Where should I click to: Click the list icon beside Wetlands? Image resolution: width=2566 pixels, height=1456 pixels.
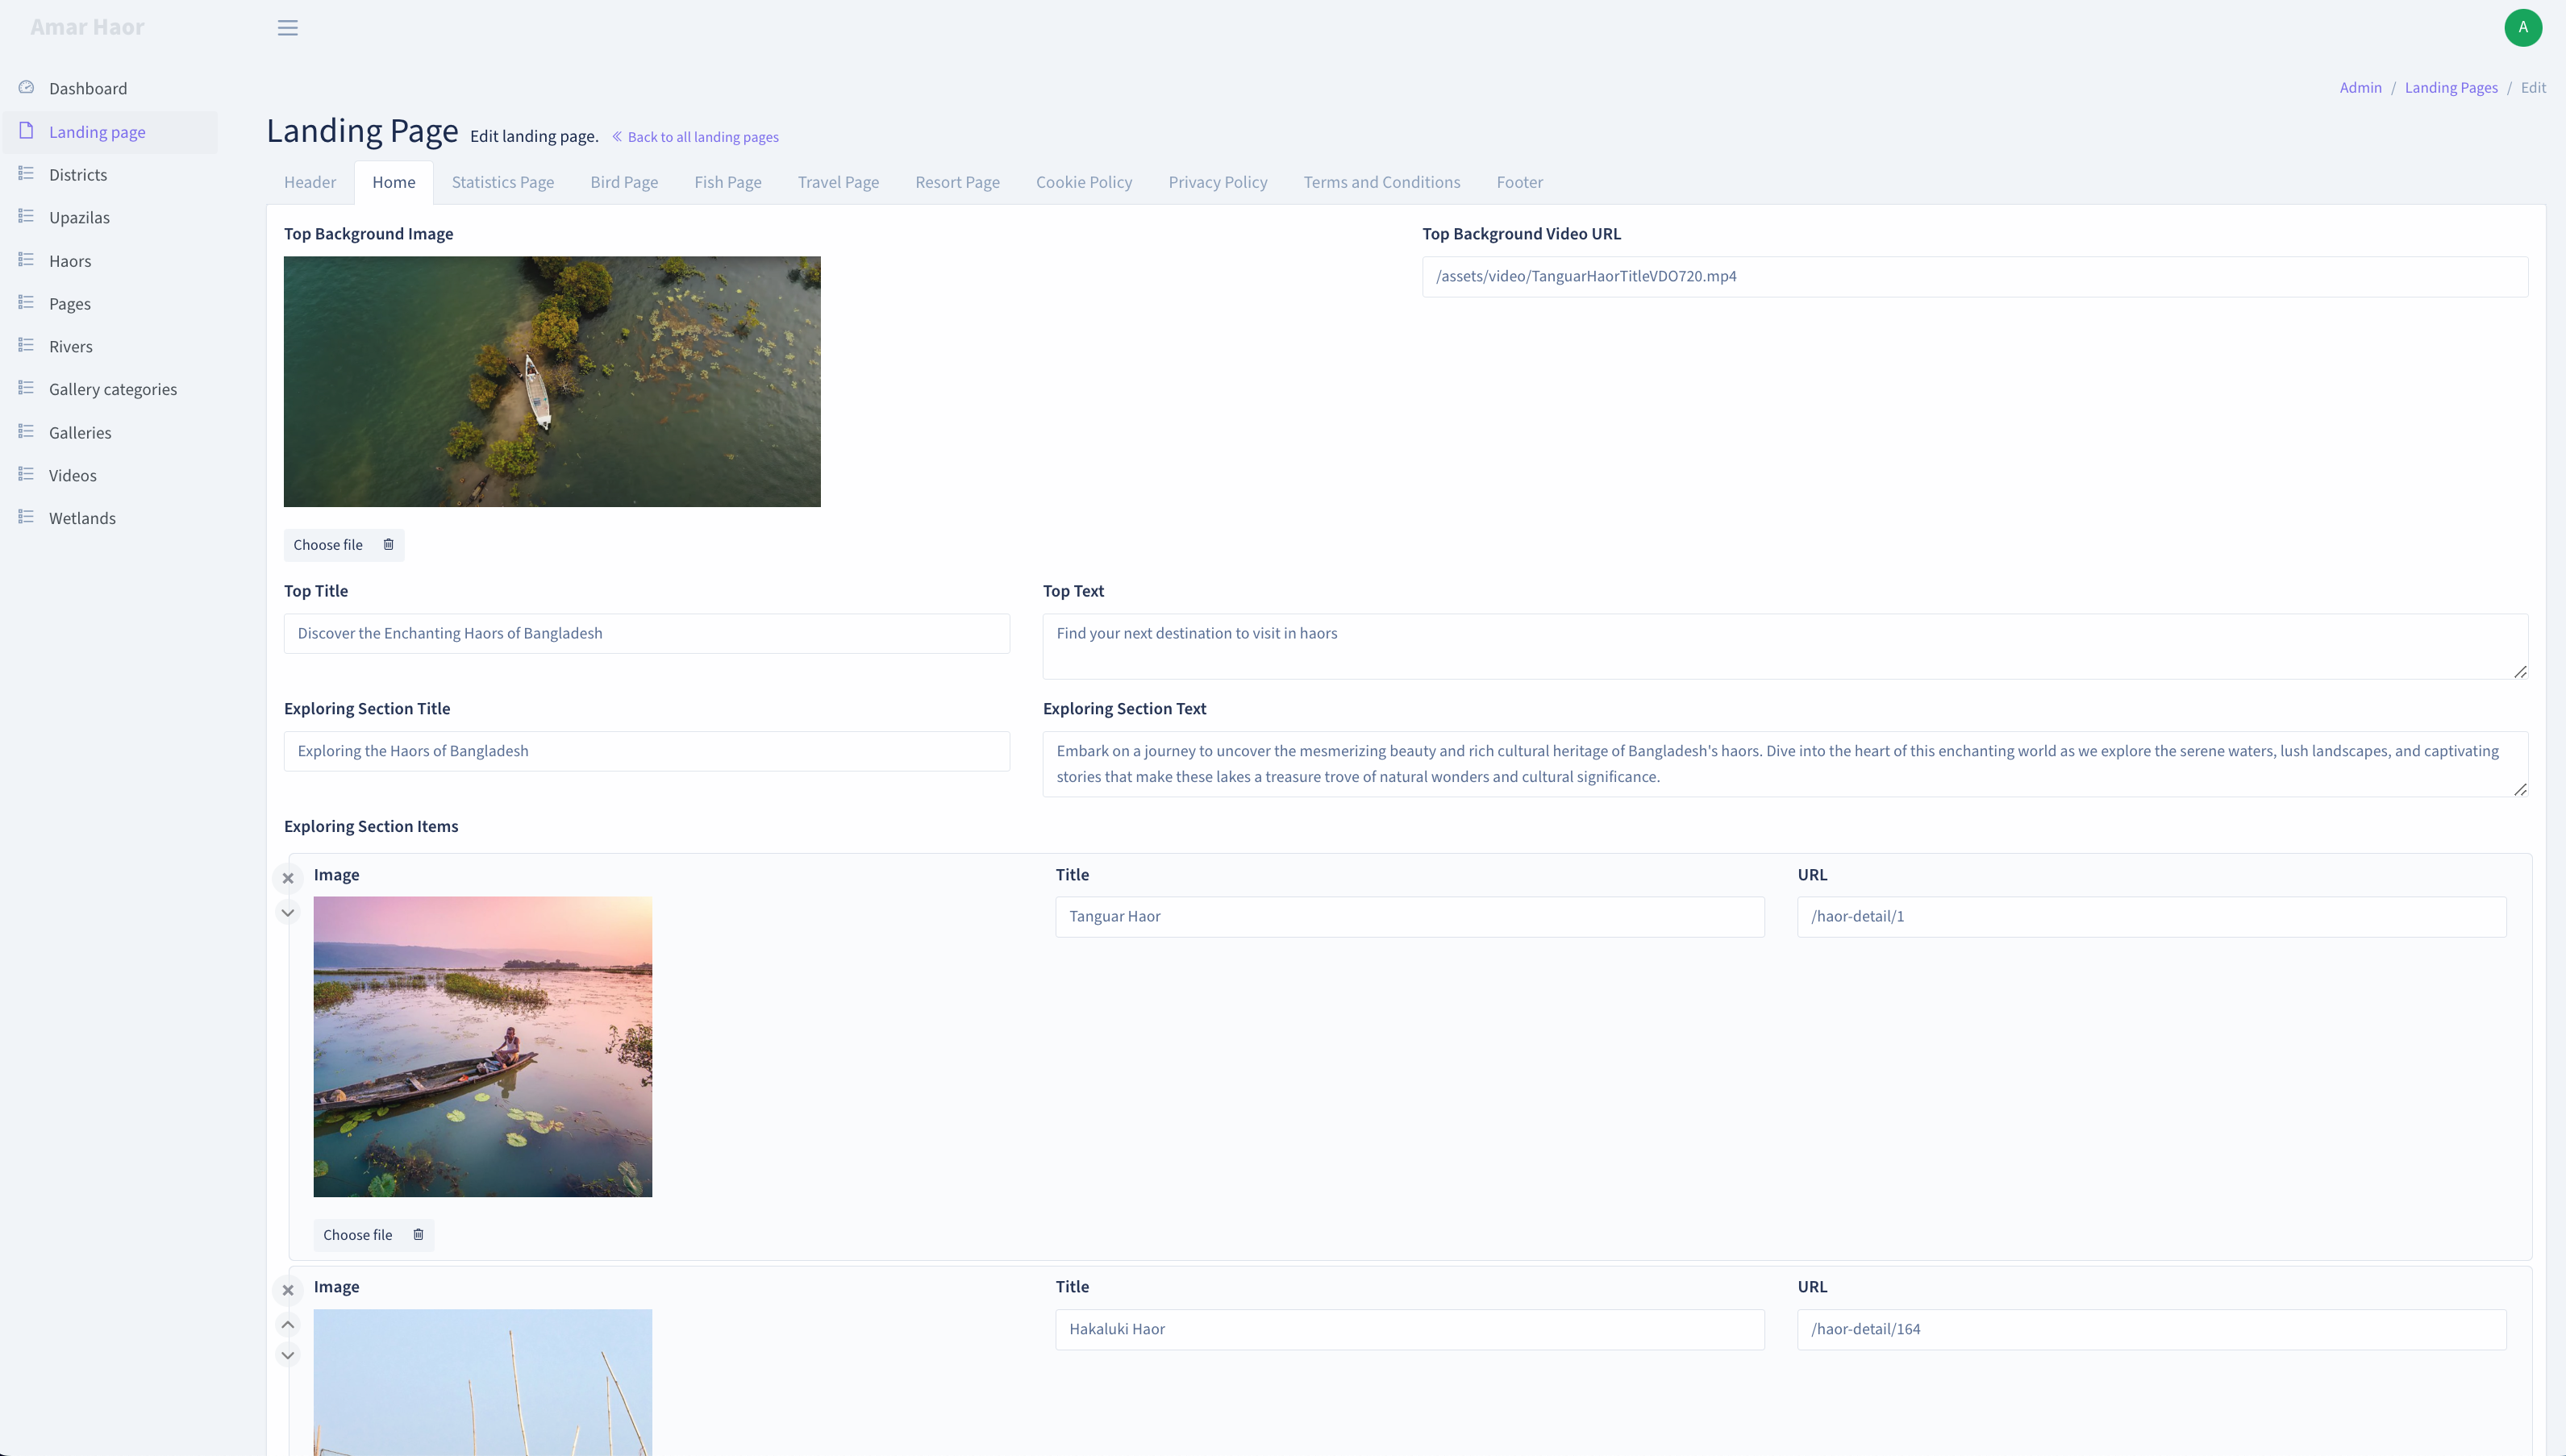(x=26, y=517)
